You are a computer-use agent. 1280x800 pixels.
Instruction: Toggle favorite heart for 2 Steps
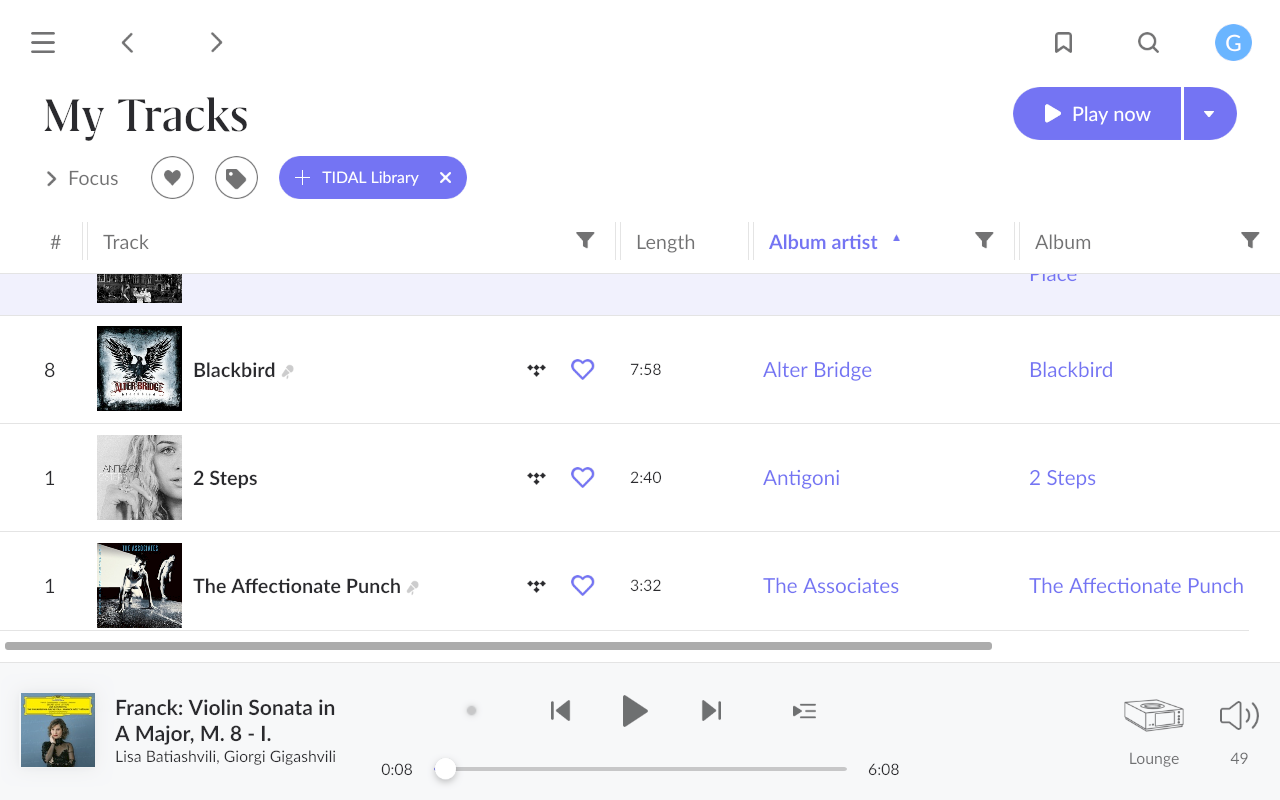point(582,478)
